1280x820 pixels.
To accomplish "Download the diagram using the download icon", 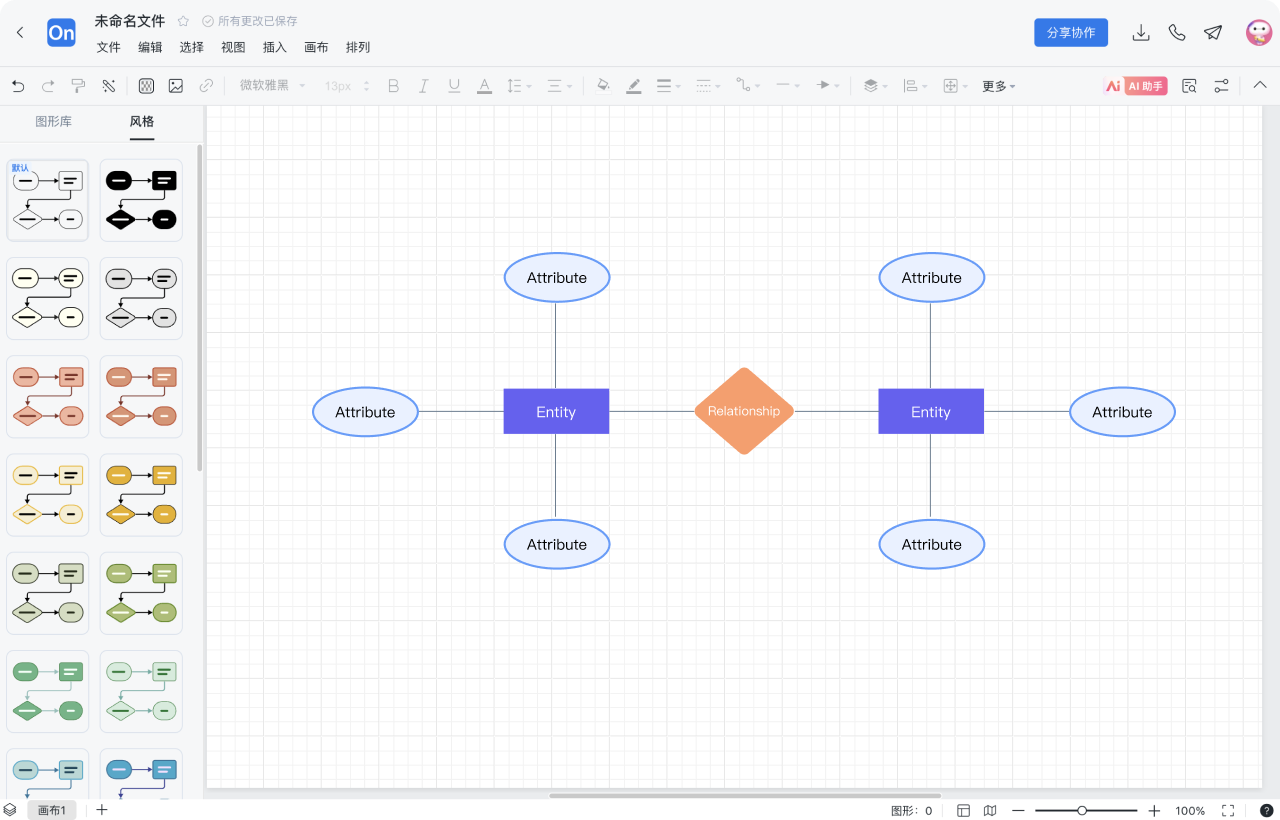I will point(1140,33).
